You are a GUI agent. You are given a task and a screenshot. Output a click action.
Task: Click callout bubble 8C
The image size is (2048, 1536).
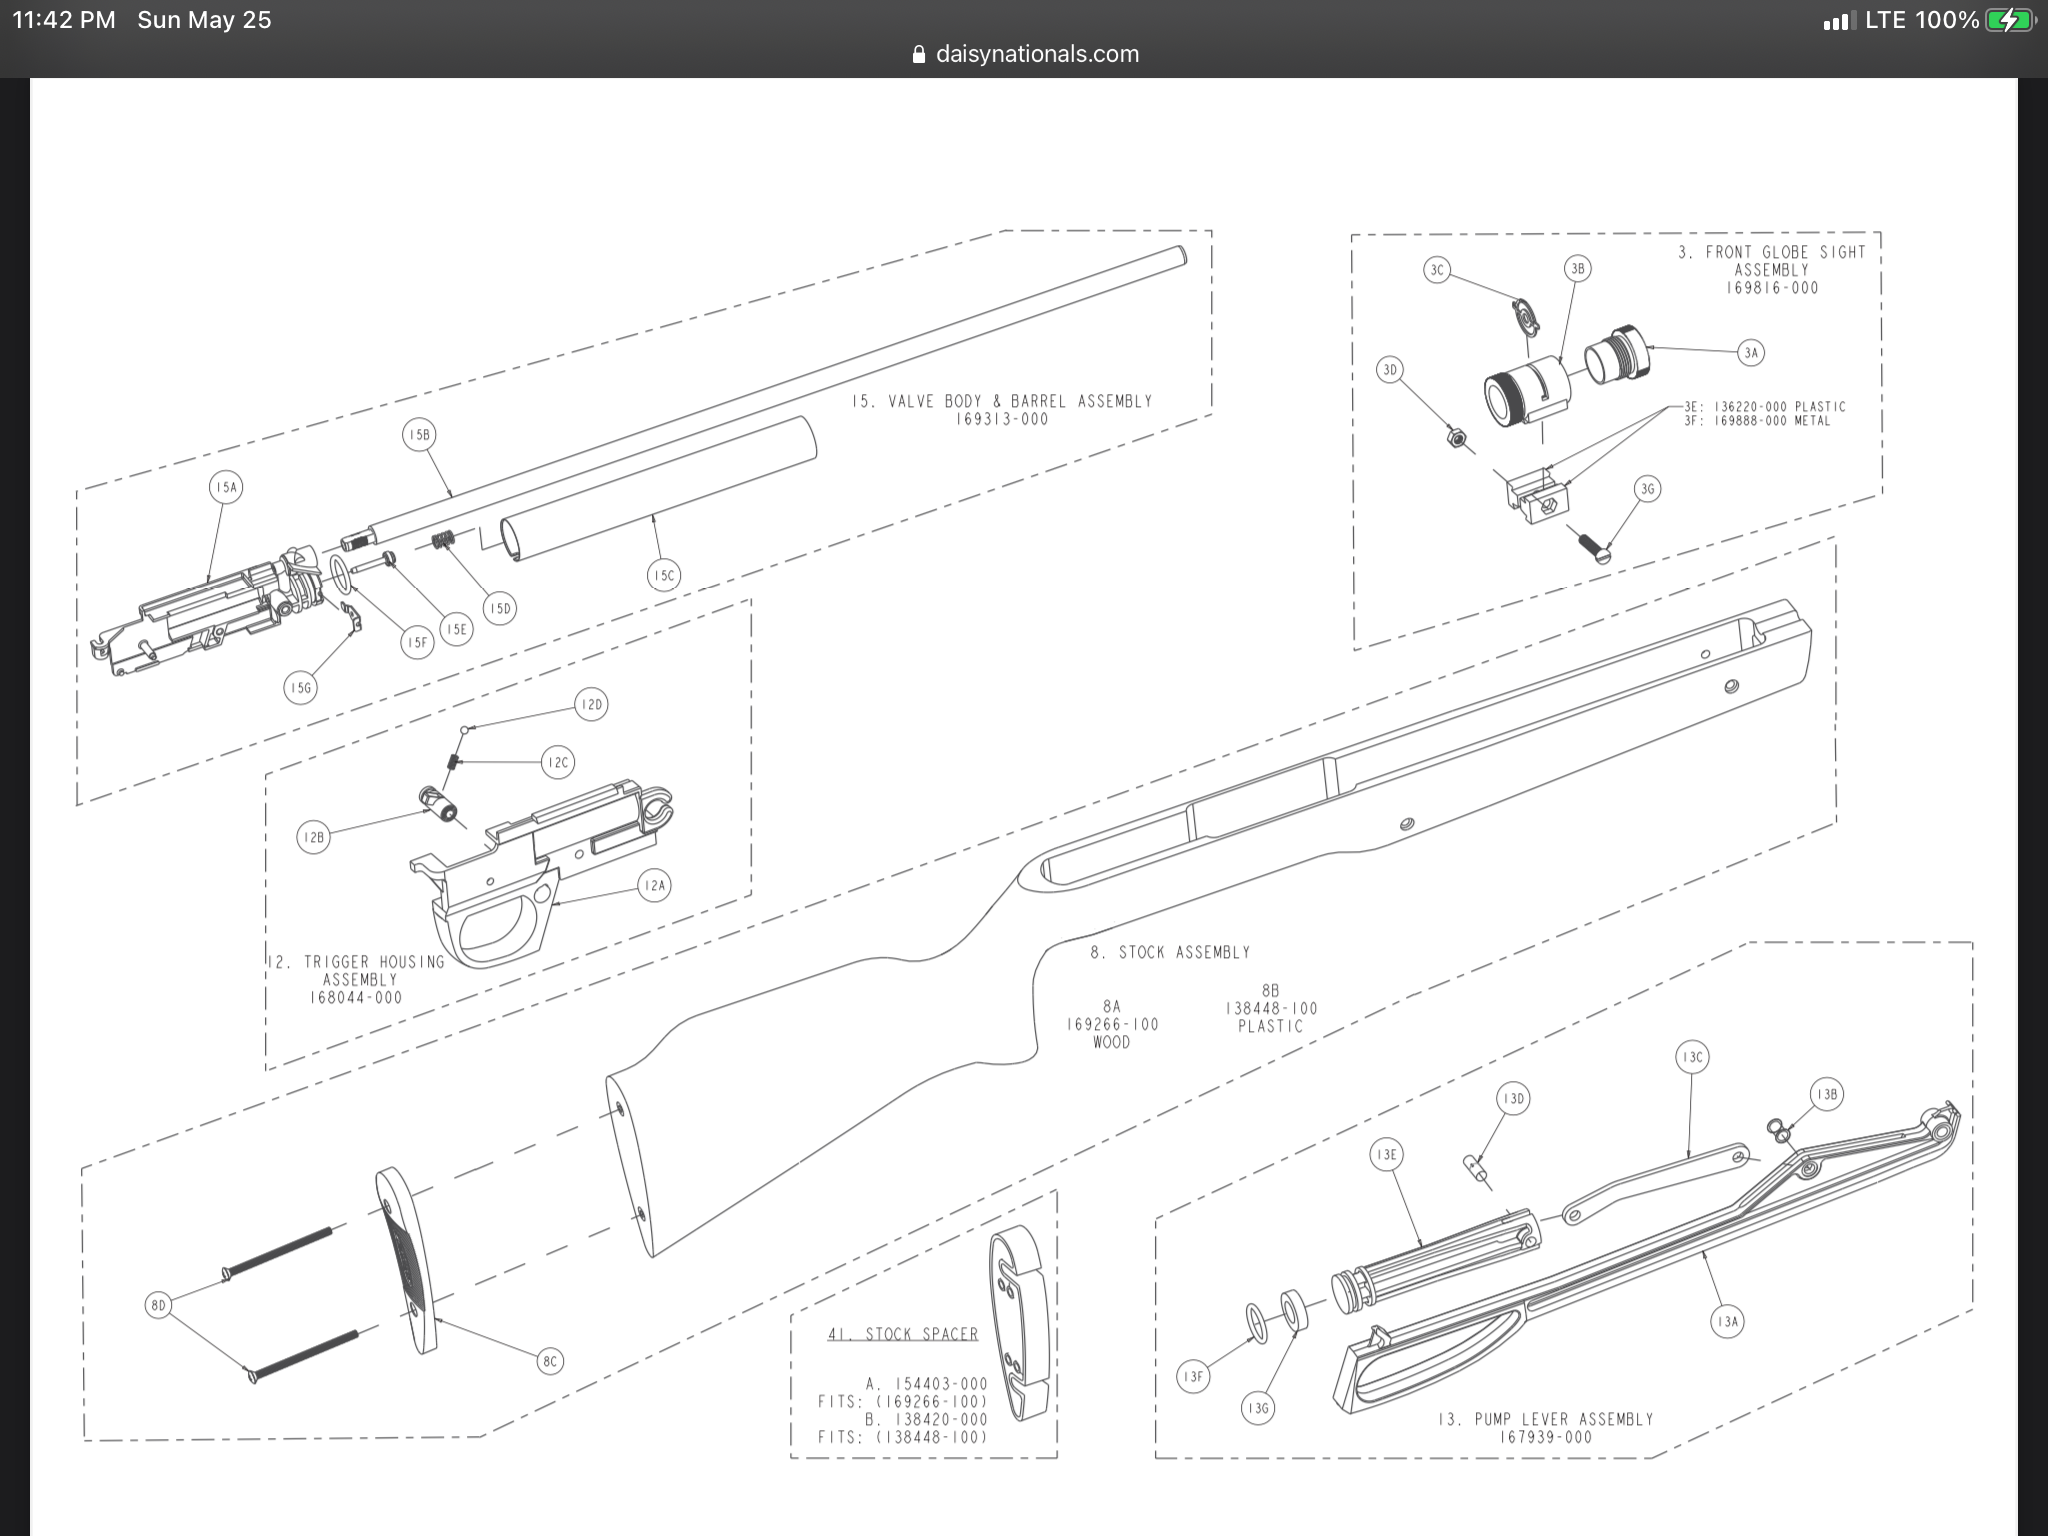point(550,1361)
